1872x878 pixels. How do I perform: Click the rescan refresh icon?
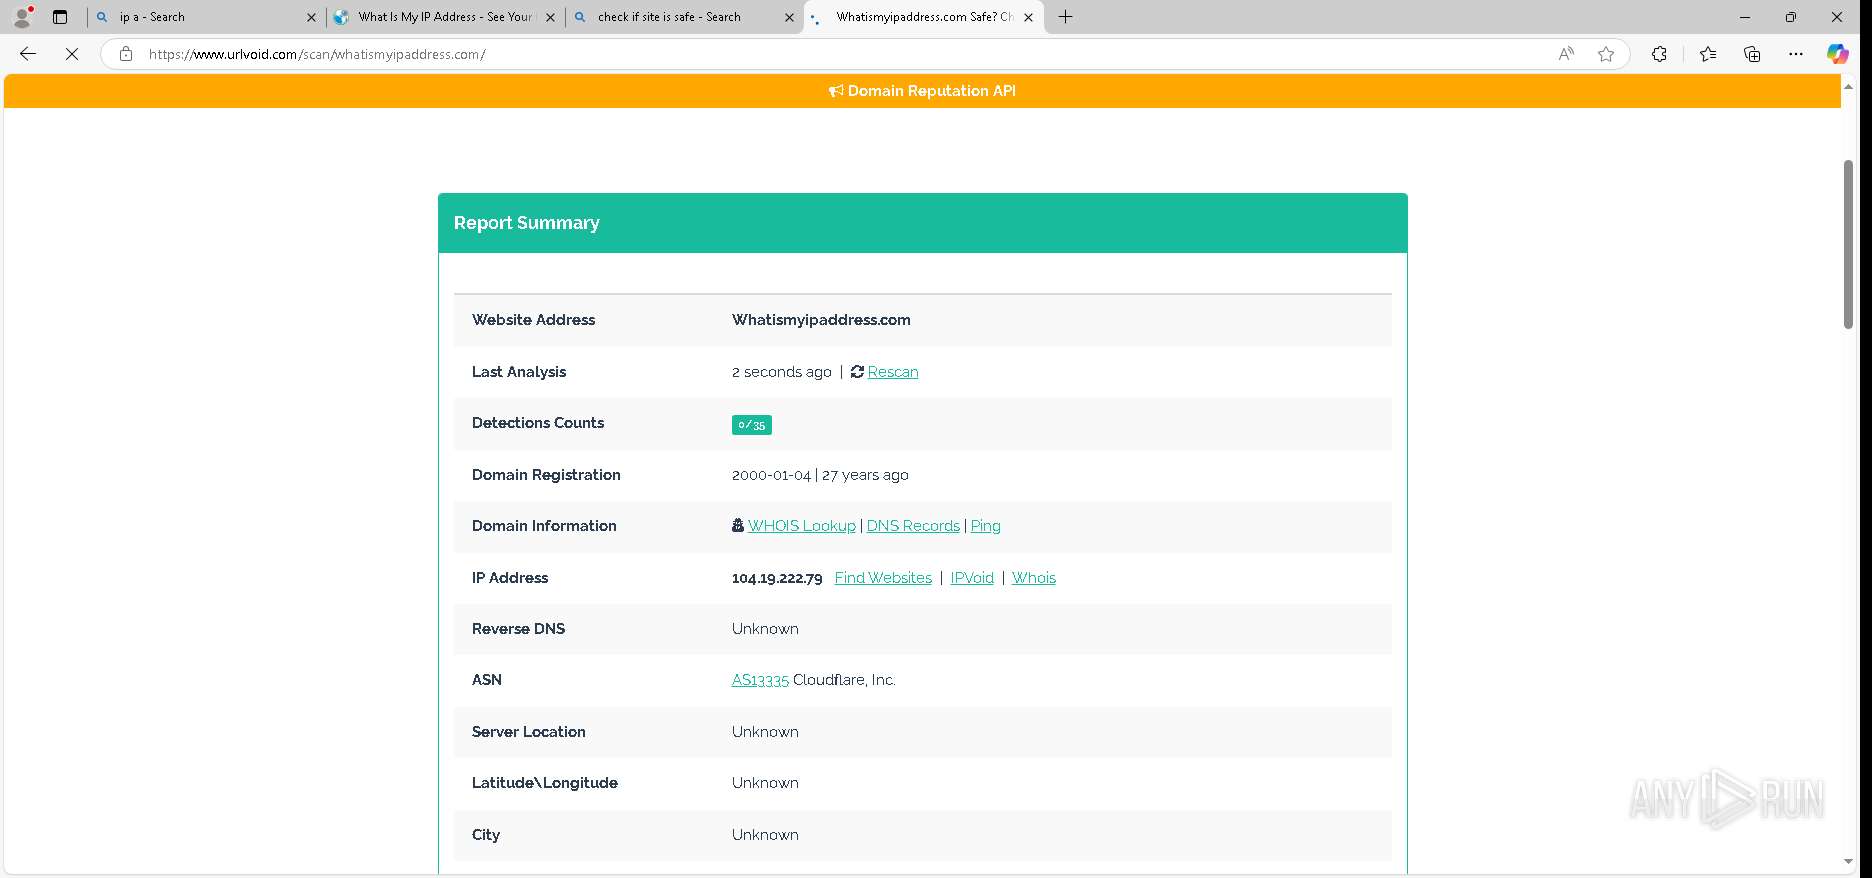coord(857,372)
